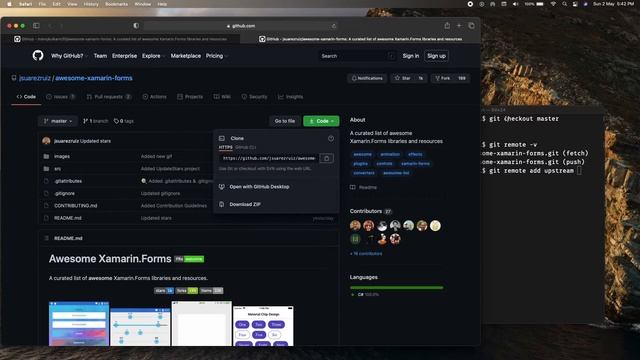
Task: Star the repository
Action: point(402,78)
